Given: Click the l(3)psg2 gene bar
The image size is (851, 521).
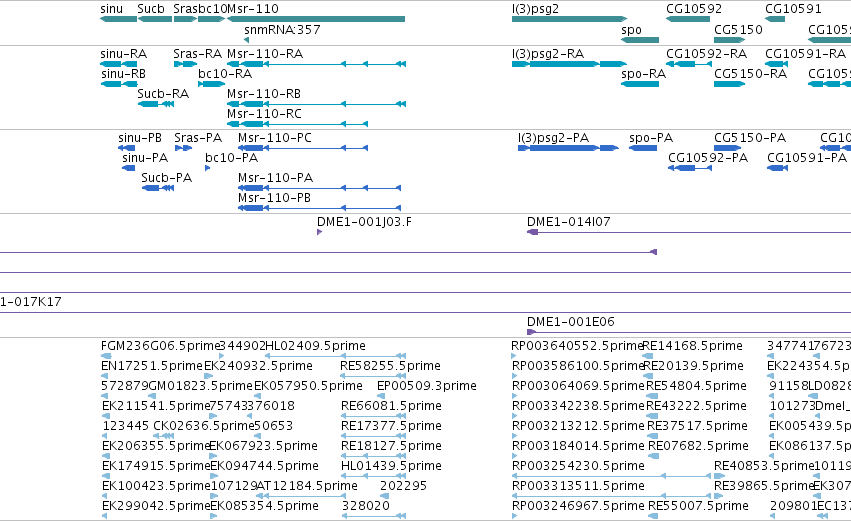Looking at the screenshot, I should point(569,19).
